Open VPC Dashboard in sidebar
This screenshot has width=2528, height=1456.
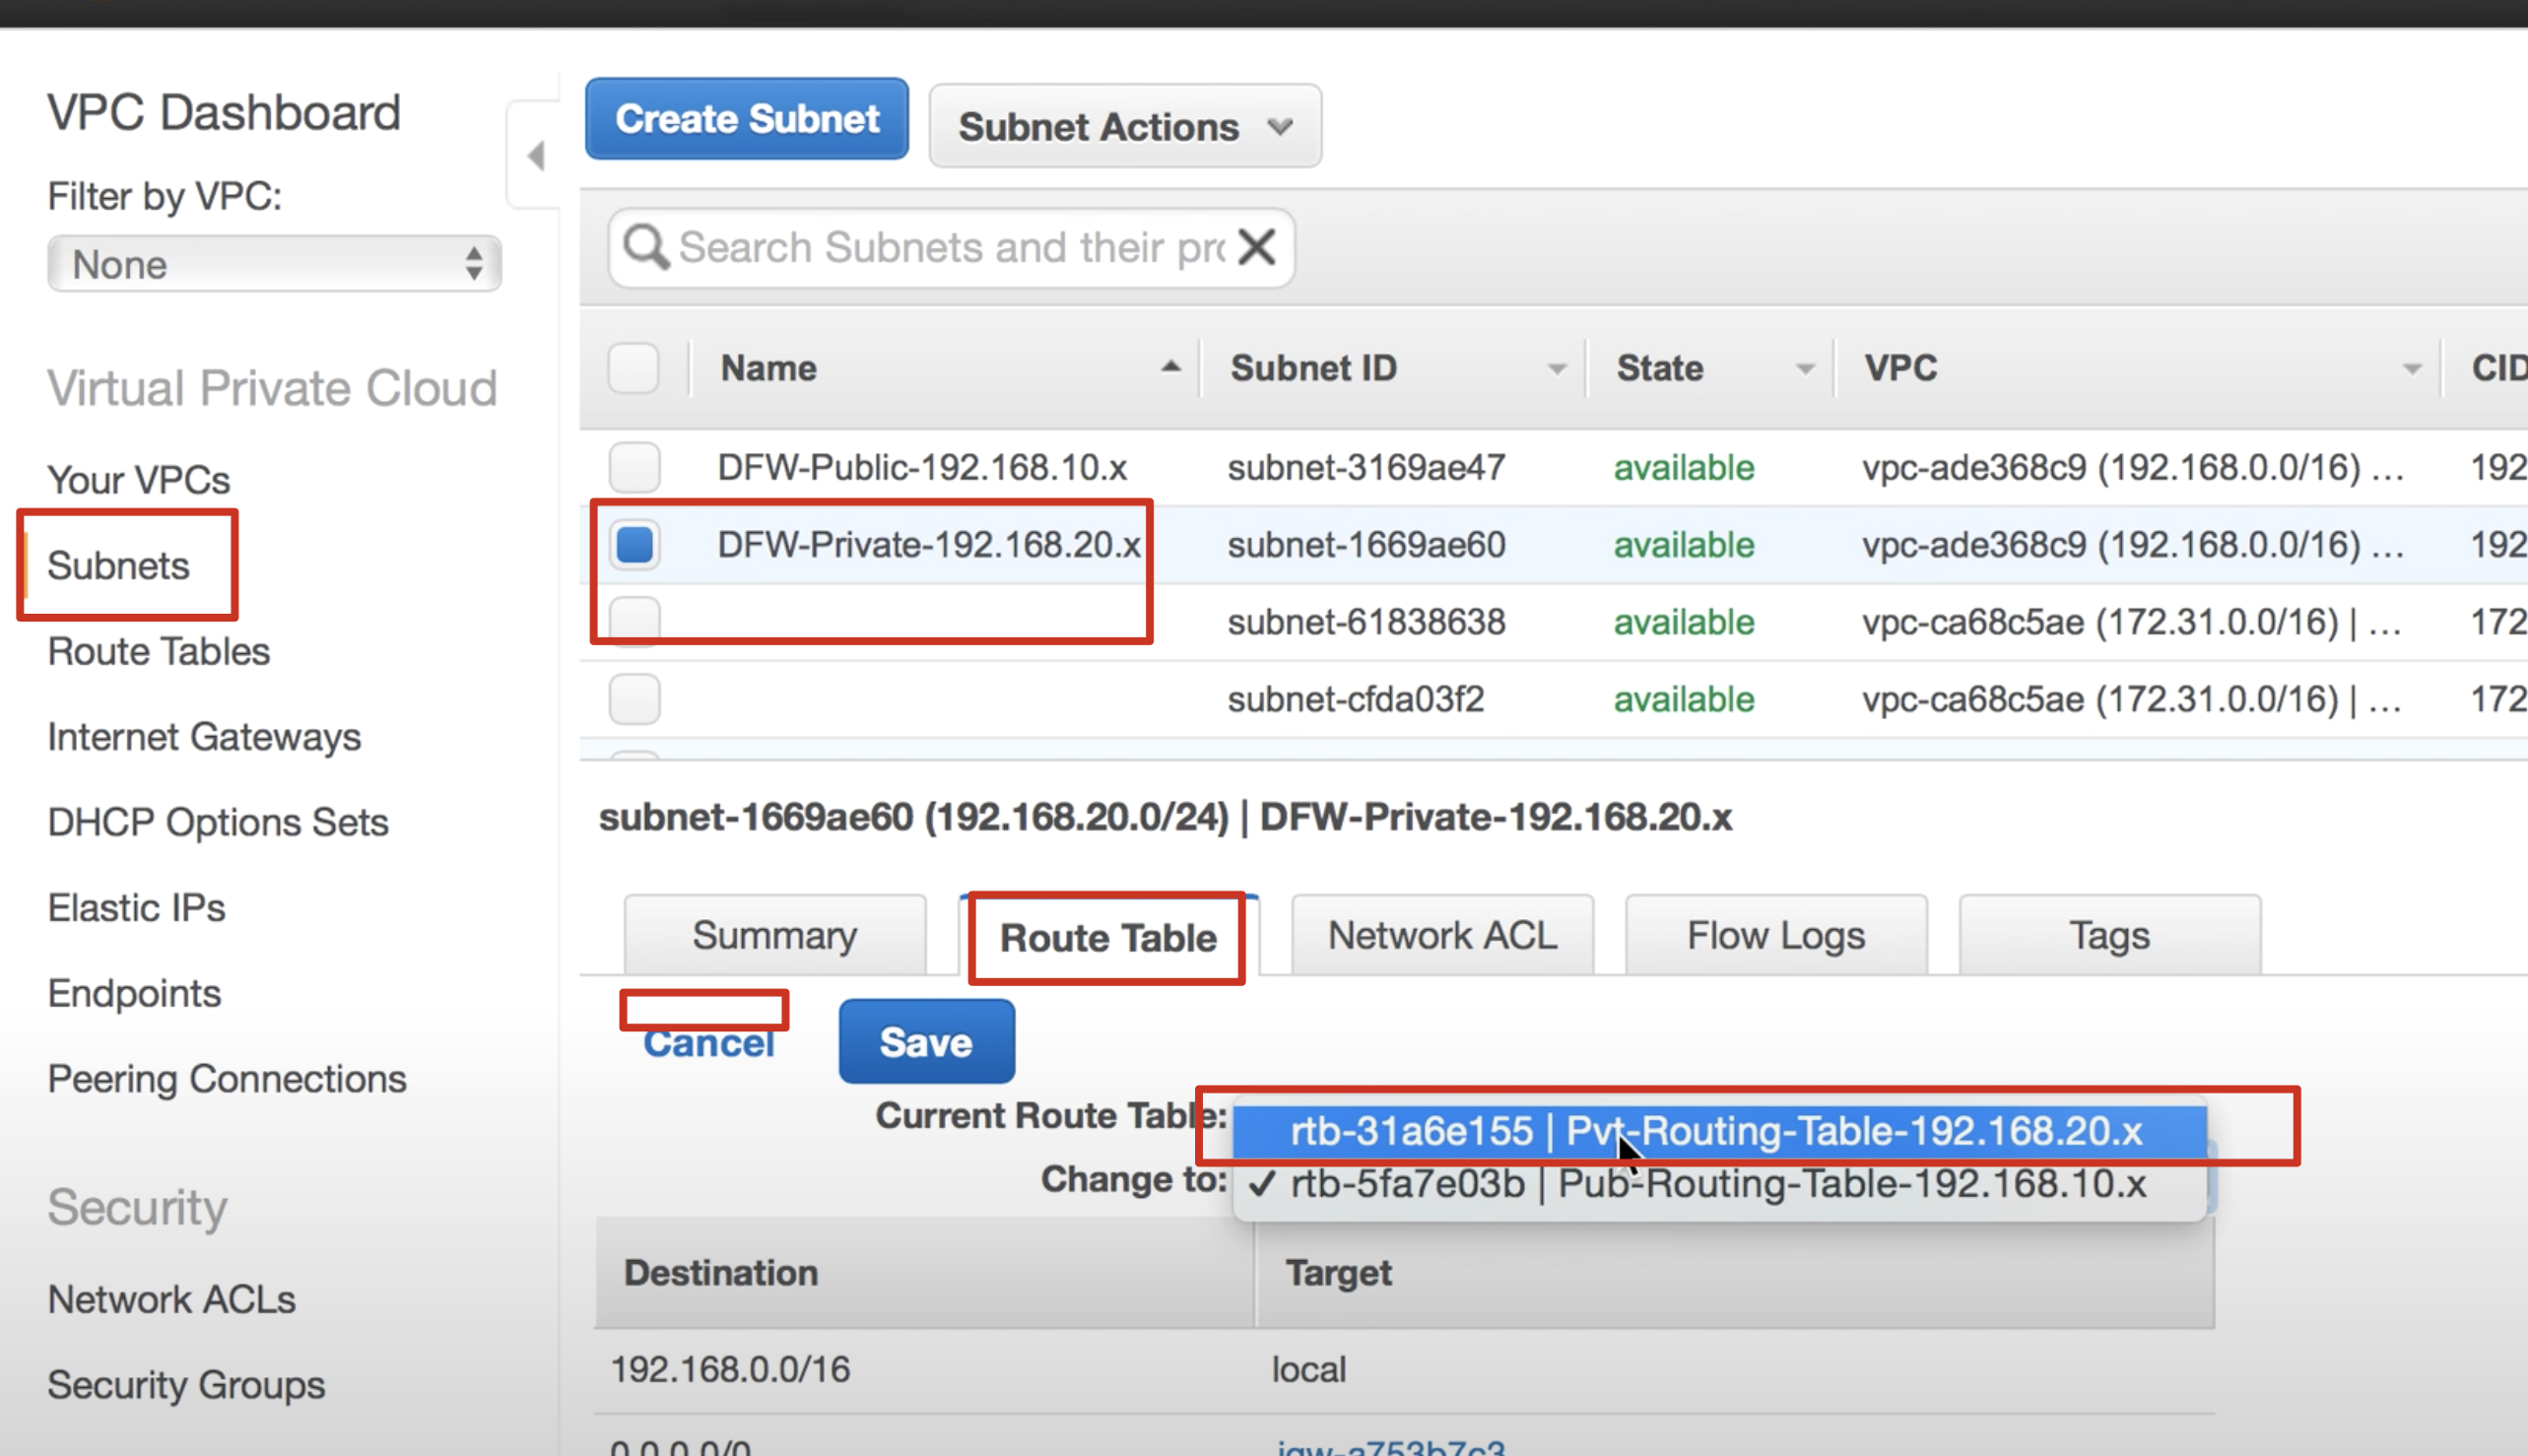(224, 111)
